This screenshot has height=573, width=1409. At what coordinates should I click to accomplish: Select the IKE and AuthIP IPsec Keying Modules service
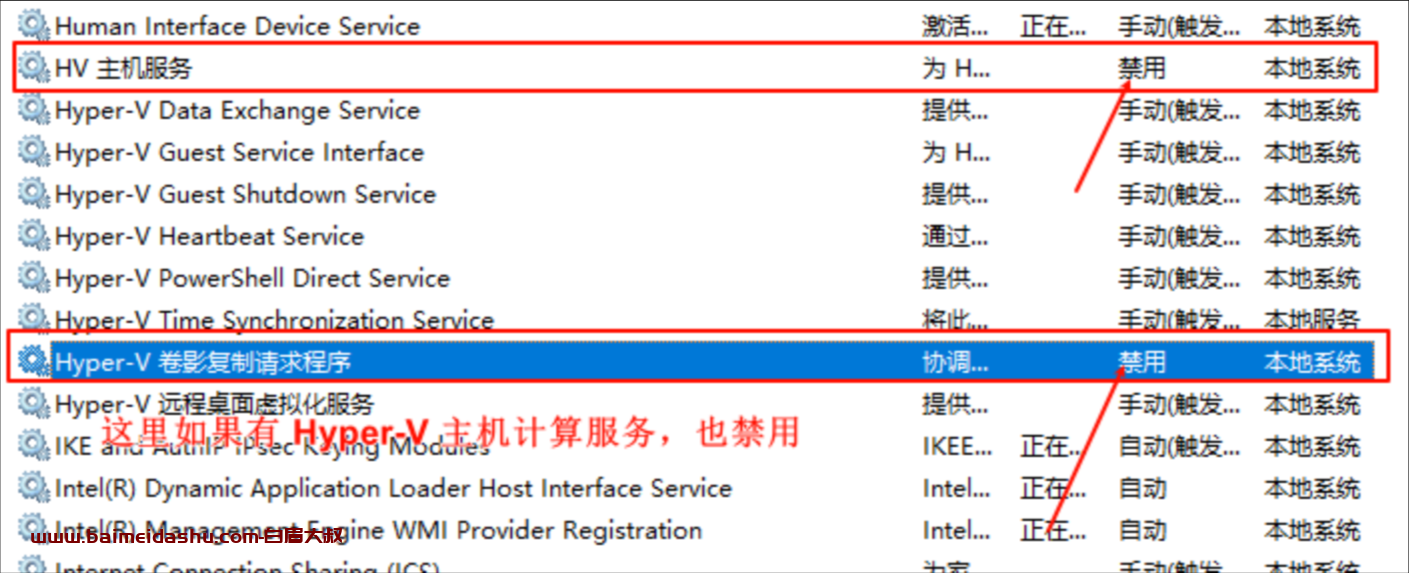pos(272,447)
